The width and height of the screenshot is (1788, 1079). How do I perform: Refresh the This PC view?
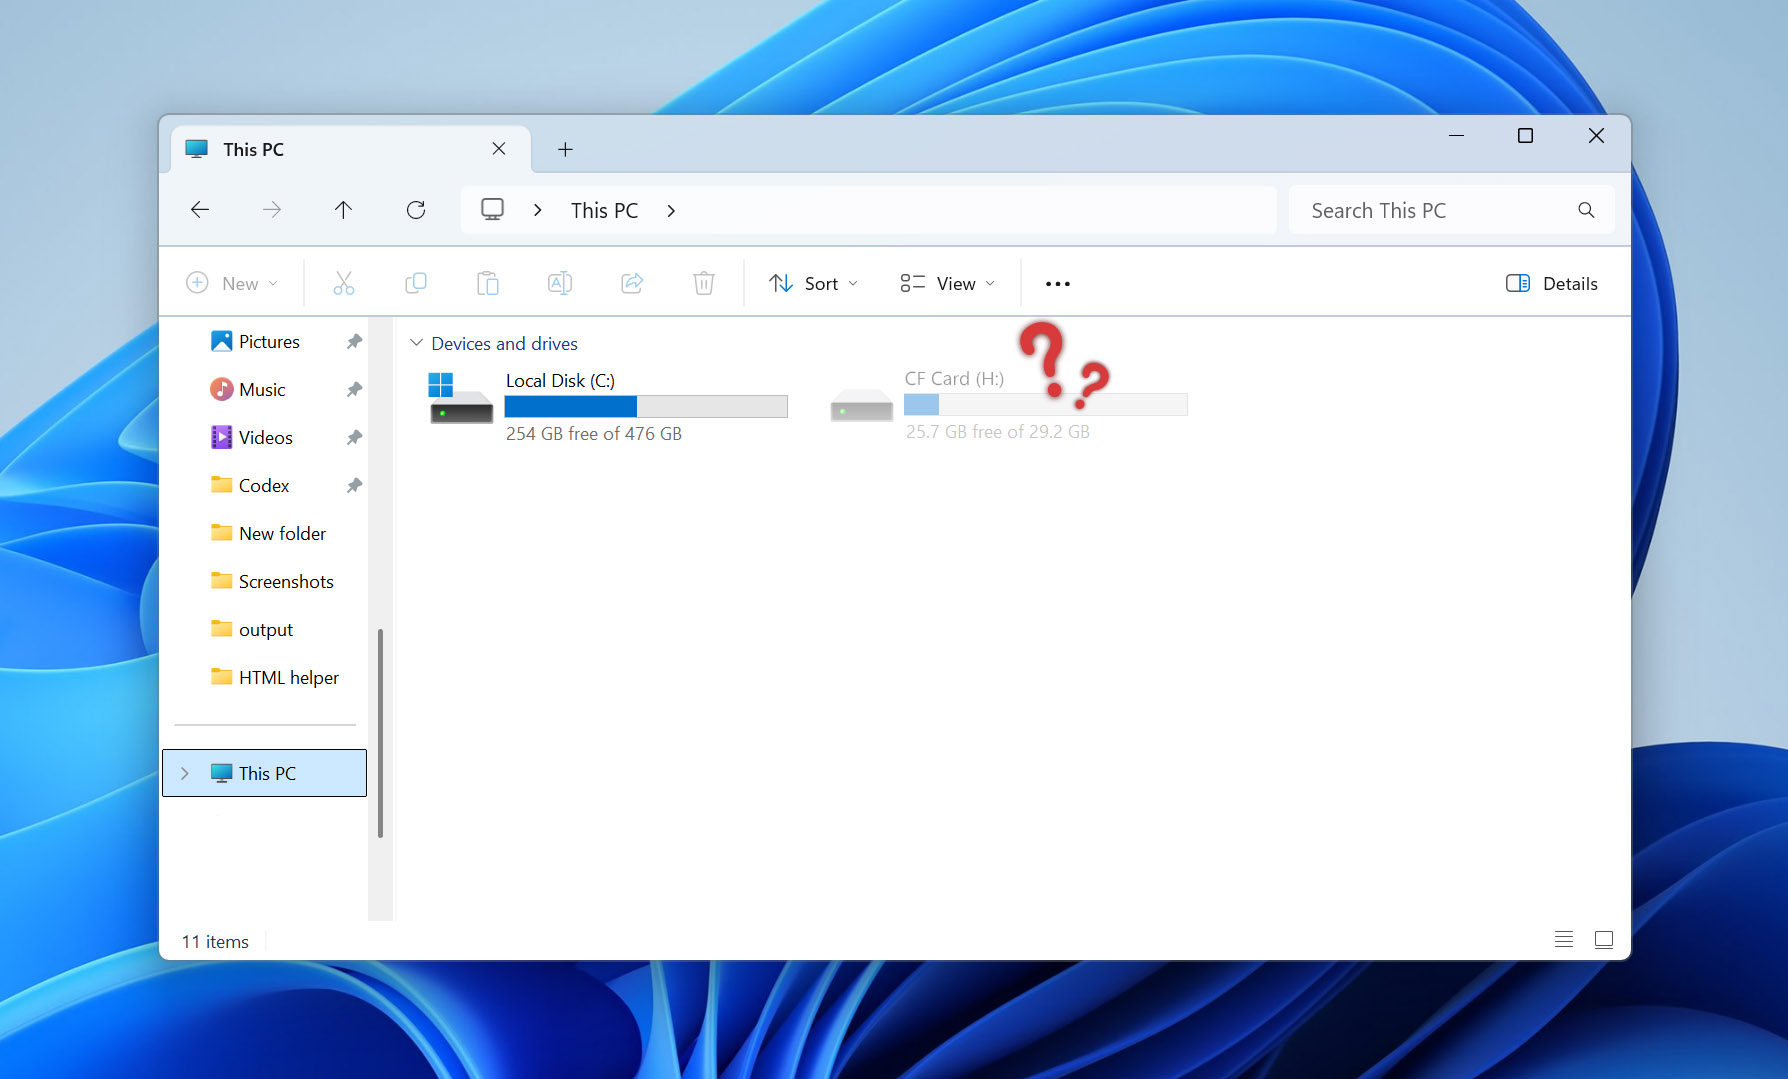(x=416, y=210)
